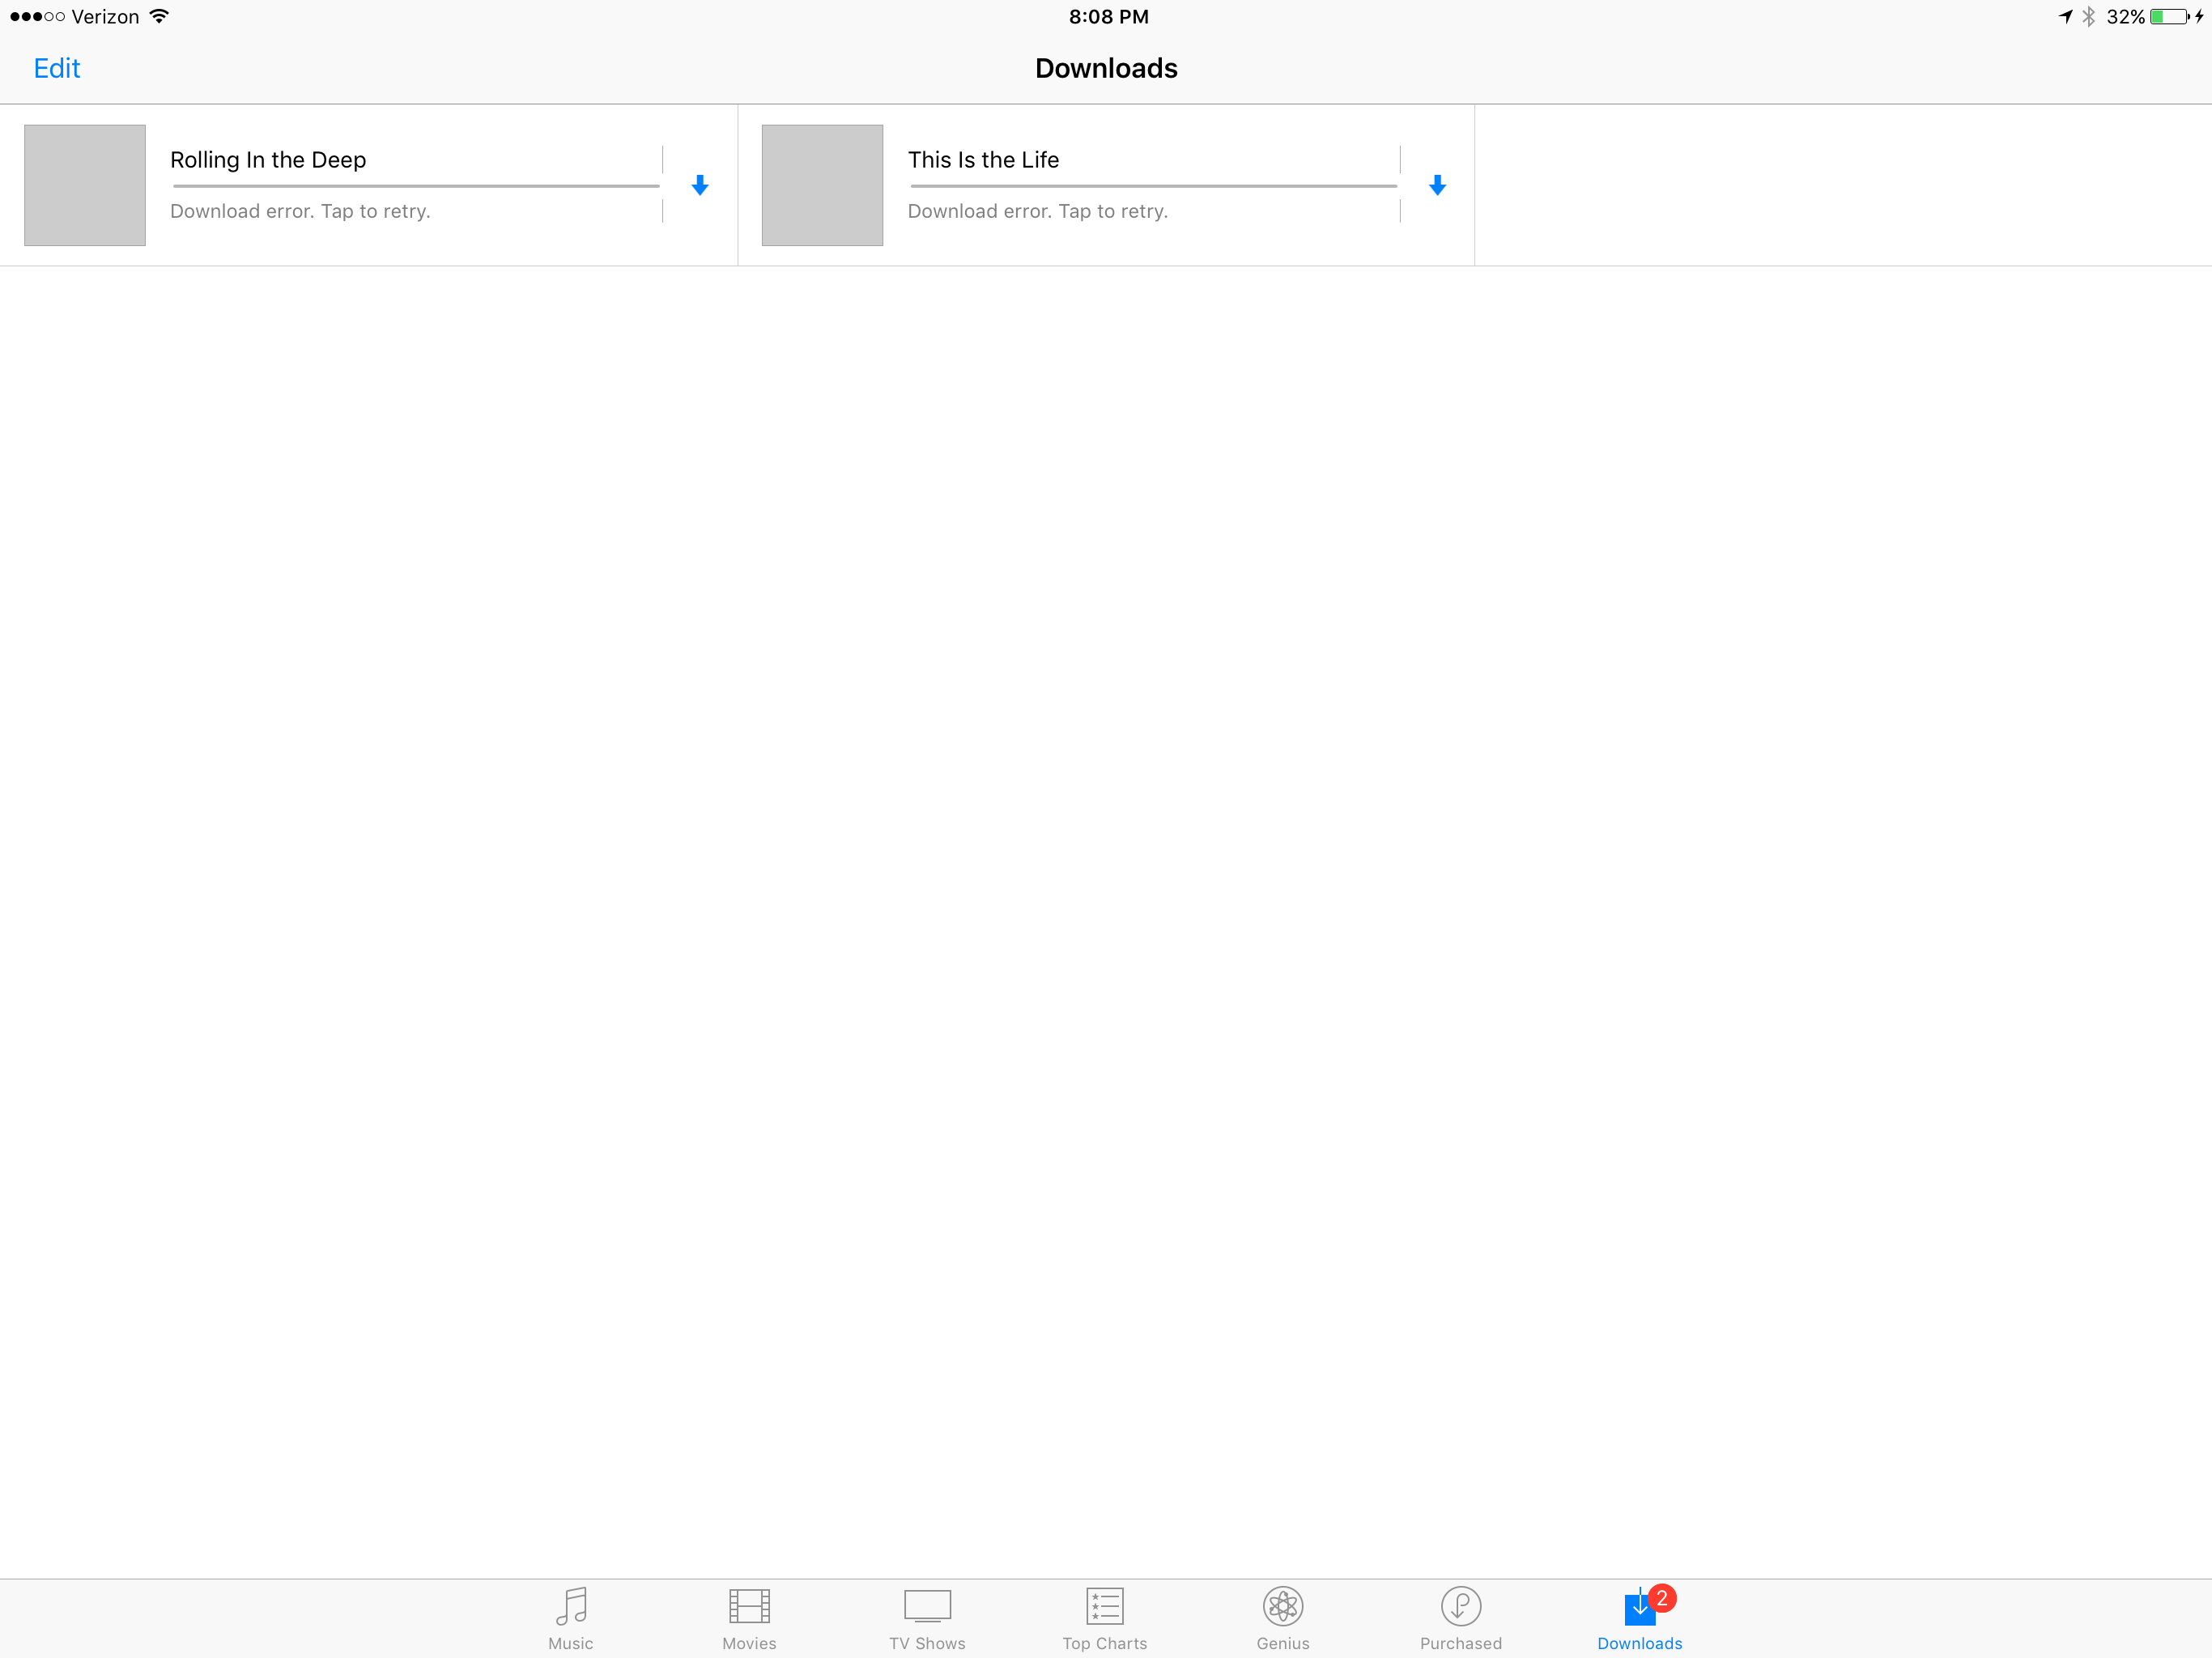
Task: Select the This Is the Life title
Action: pos(983,160)
